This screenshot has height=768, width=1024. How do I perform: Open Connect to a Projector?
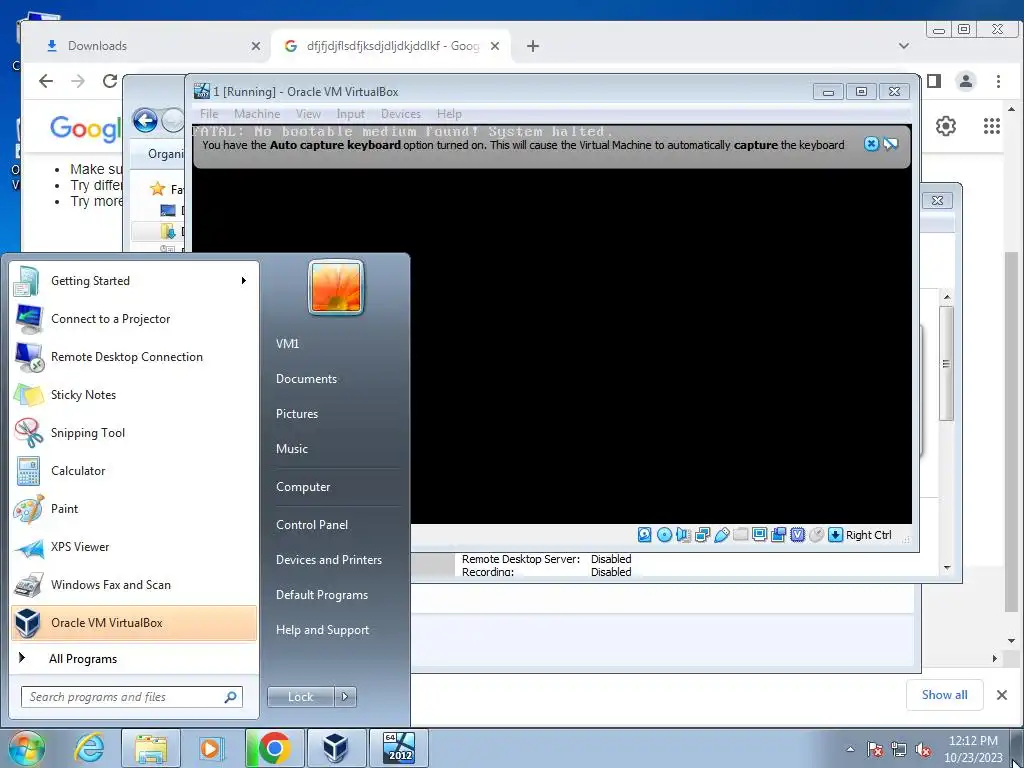coord(134,319)
